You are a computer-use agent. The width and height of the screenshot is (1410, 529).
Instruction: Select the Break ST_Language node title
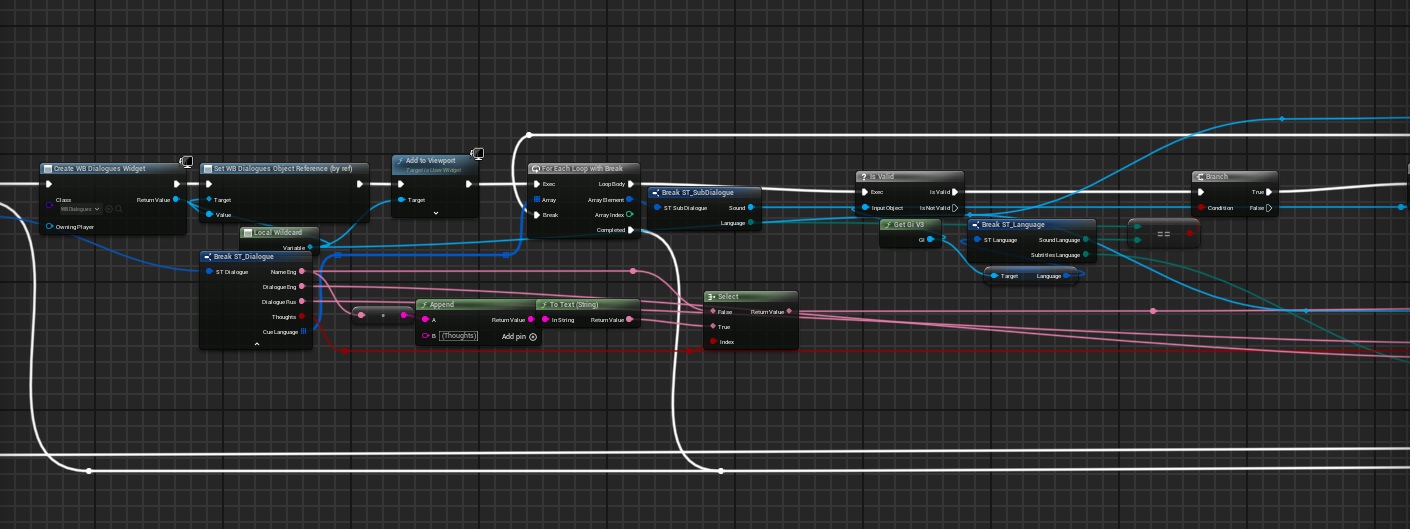tap(1012, 224)
